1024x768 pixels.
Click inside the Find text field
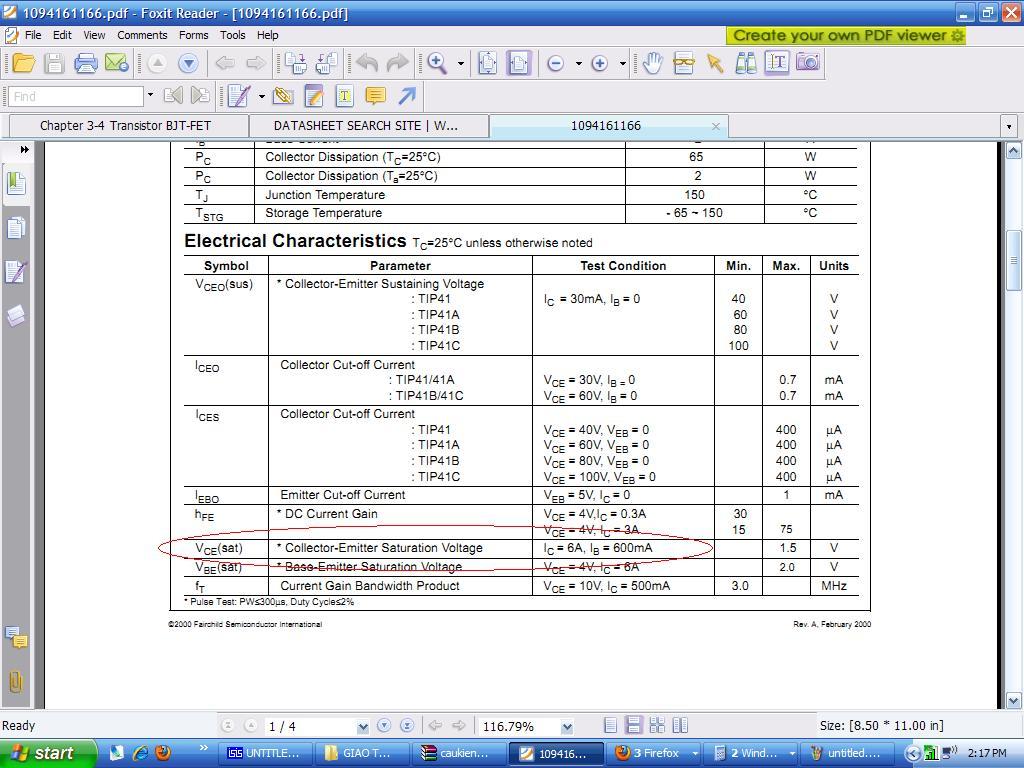click(x=75, y=96)
